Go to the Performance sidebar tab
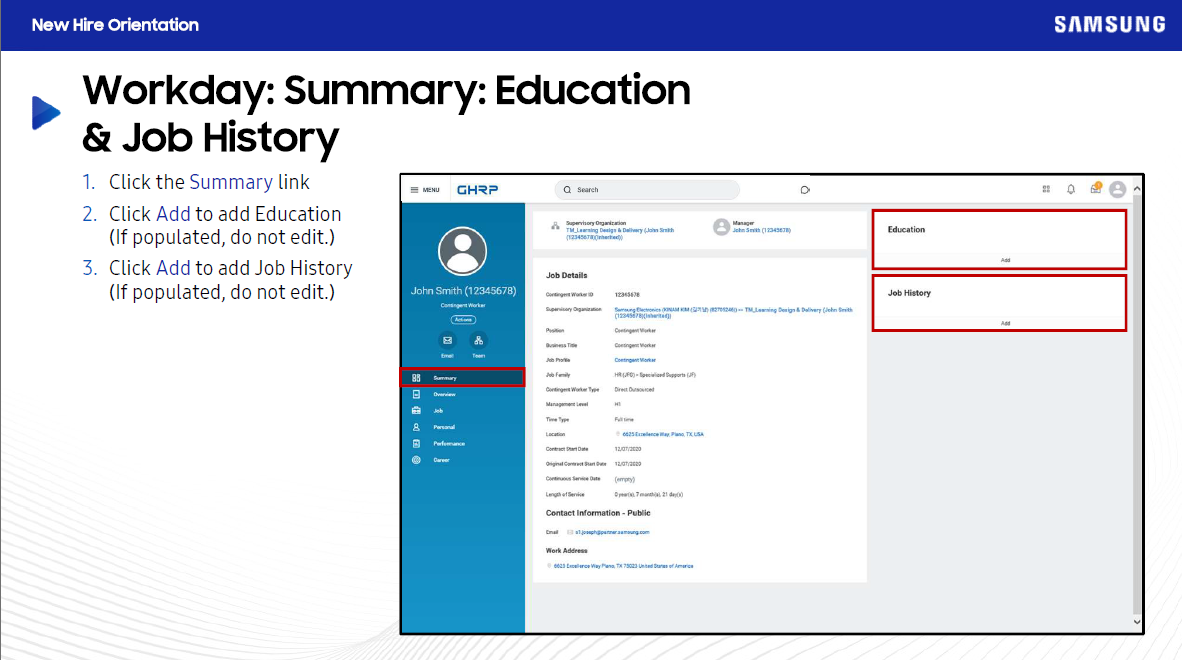Viewport: 1182px width, 660px height. coord(448,443)
